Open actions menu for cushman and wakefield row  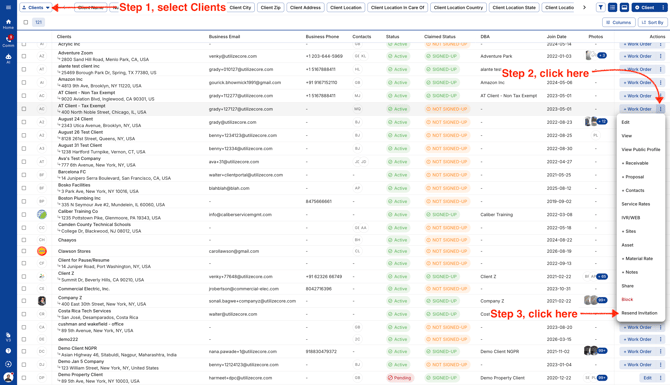click(x=661, y=327)
